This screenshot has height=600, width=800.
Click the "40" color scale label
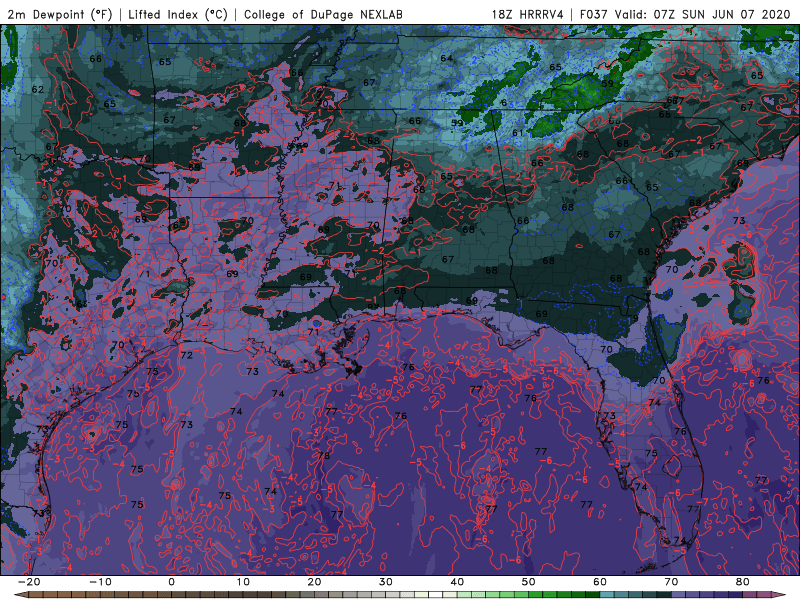click(457, 582)
